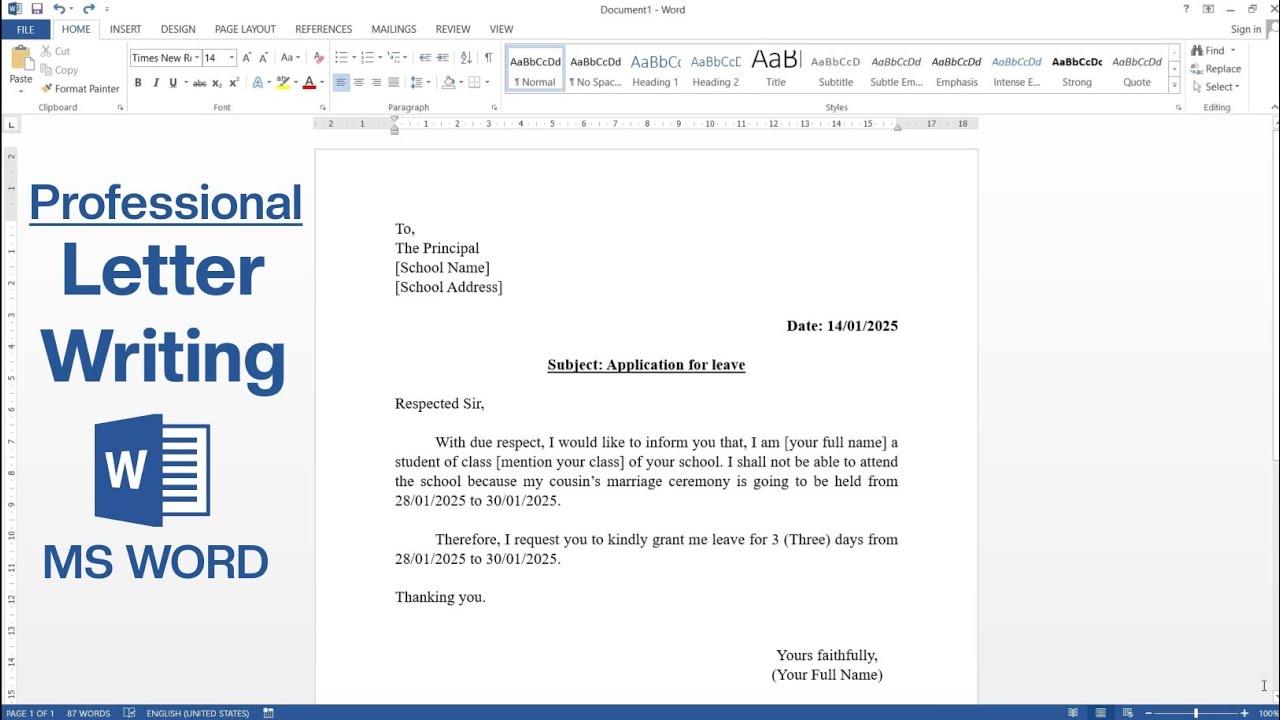Open the font size dropdown
The image size is (1280, 720).
tap(232, 58)
